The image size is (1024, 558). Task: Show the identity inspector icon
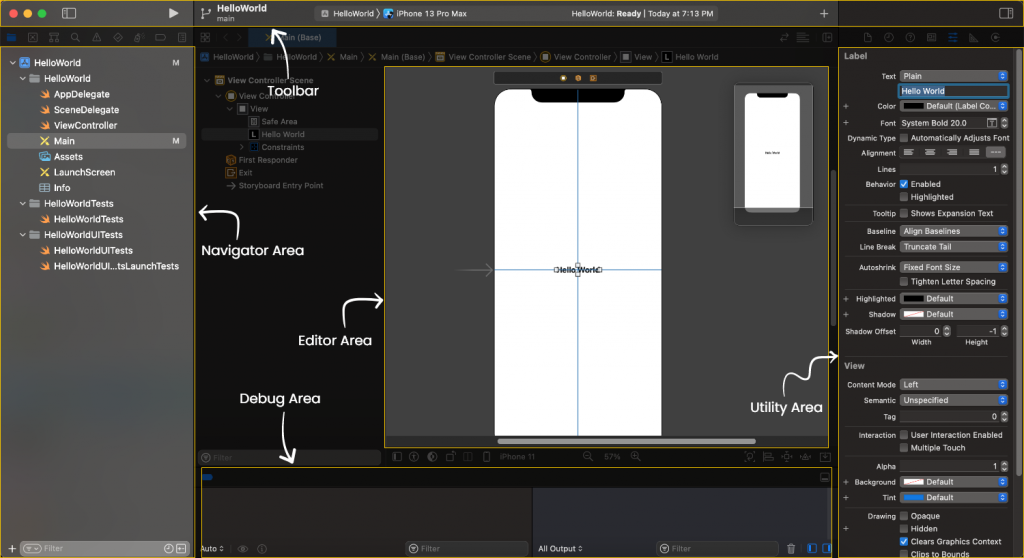click(931, 37)
